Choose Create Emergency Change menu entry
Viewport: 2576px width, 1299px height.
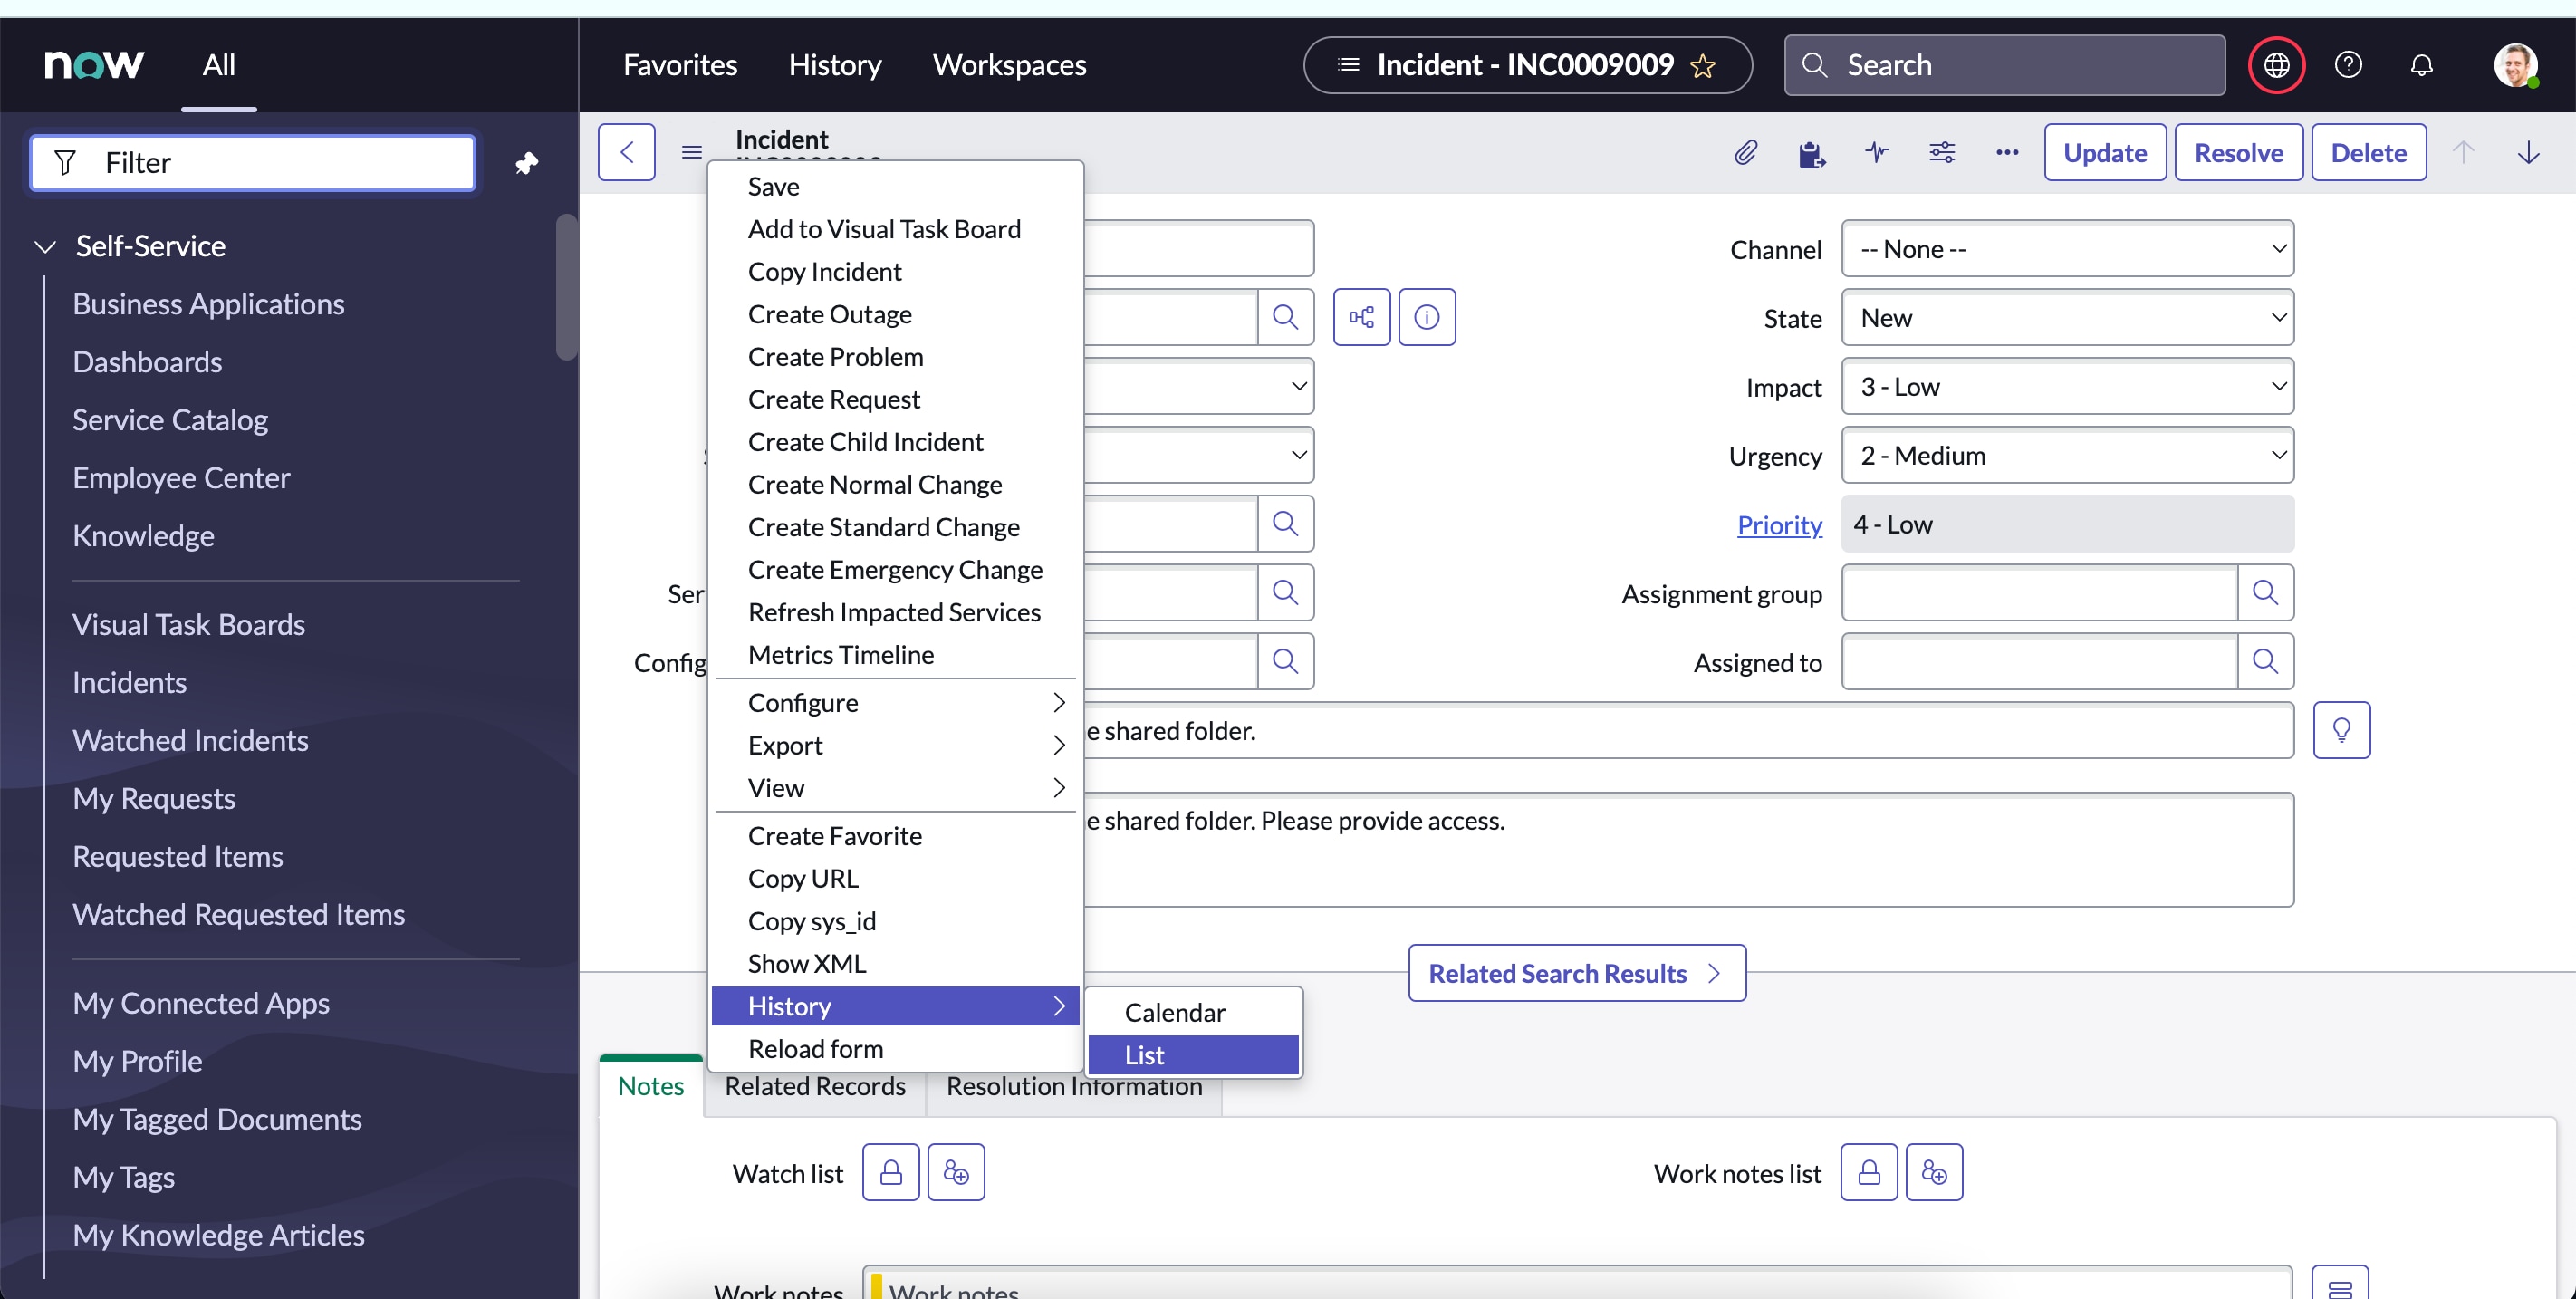click(895, 569)
